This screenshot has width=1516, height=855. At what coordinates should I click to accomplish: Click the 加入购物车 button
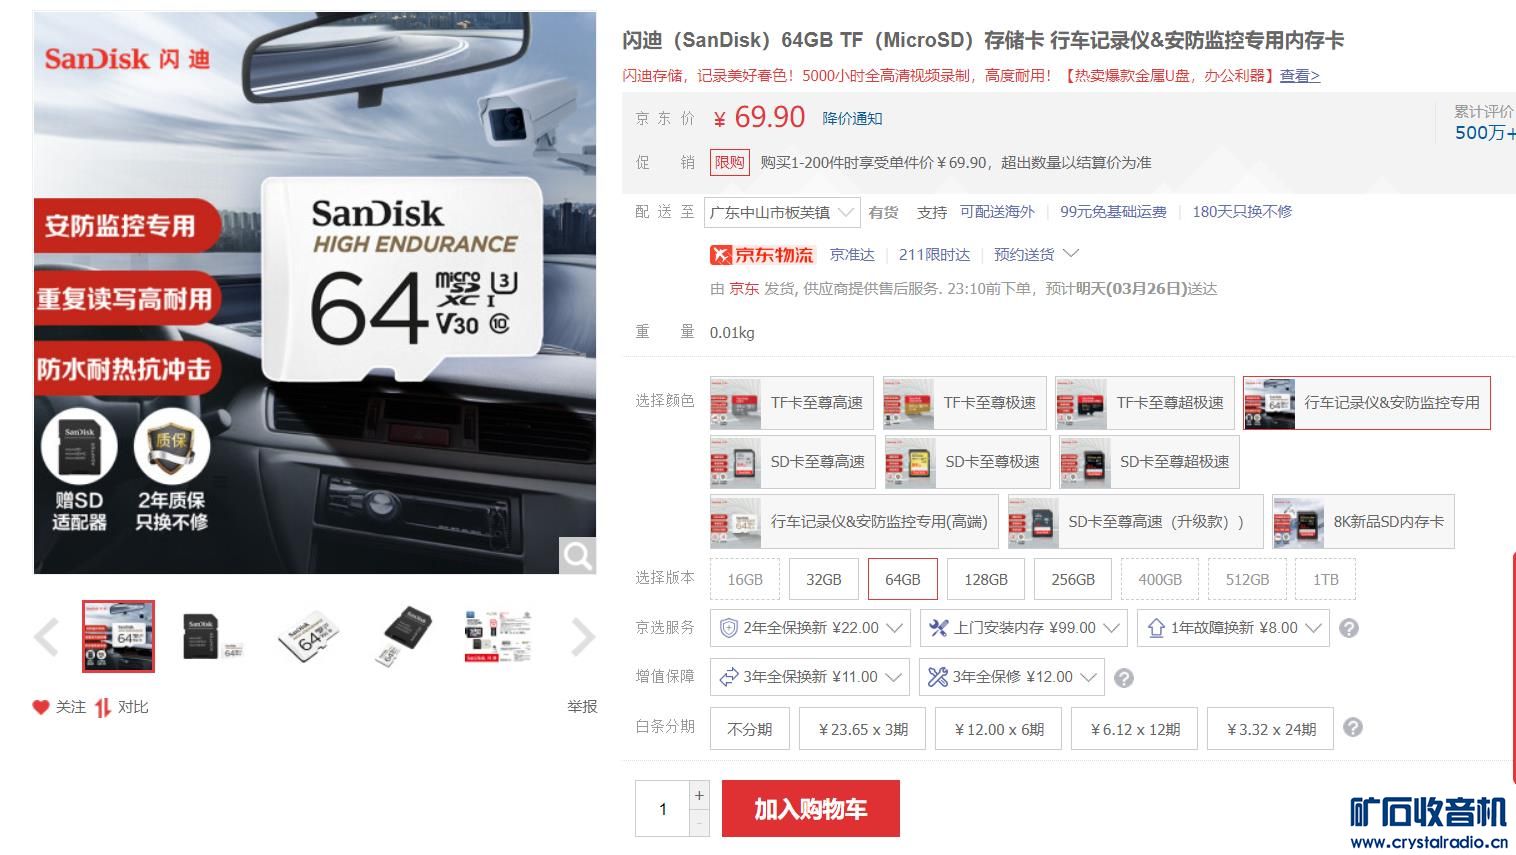click(811, 808)
